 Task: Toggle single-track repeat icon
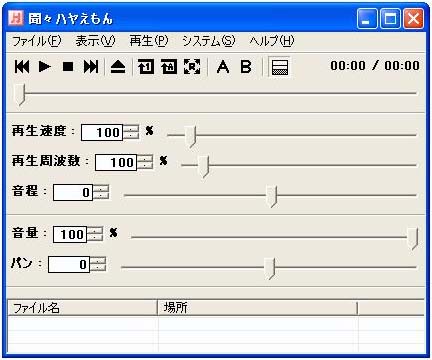146,67
